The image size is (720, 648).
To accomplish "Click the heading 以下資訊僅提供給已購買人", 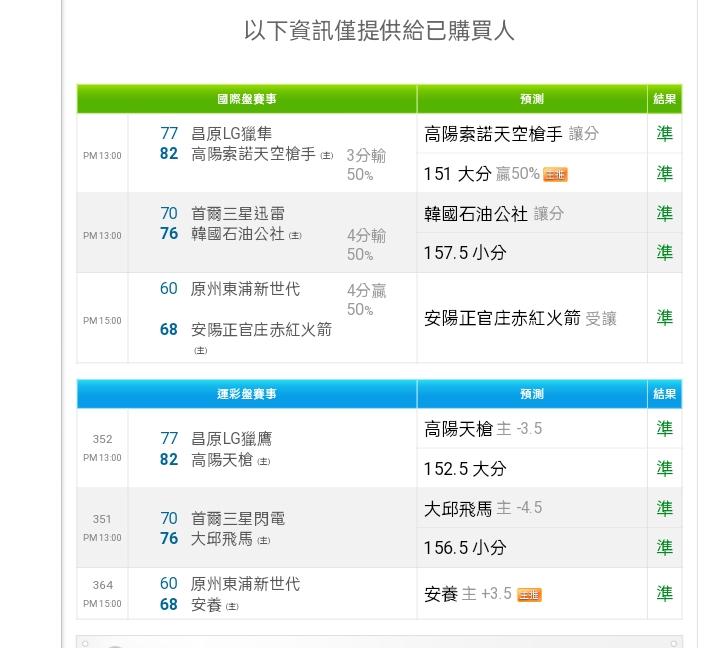I will click(x=379, y=30).
